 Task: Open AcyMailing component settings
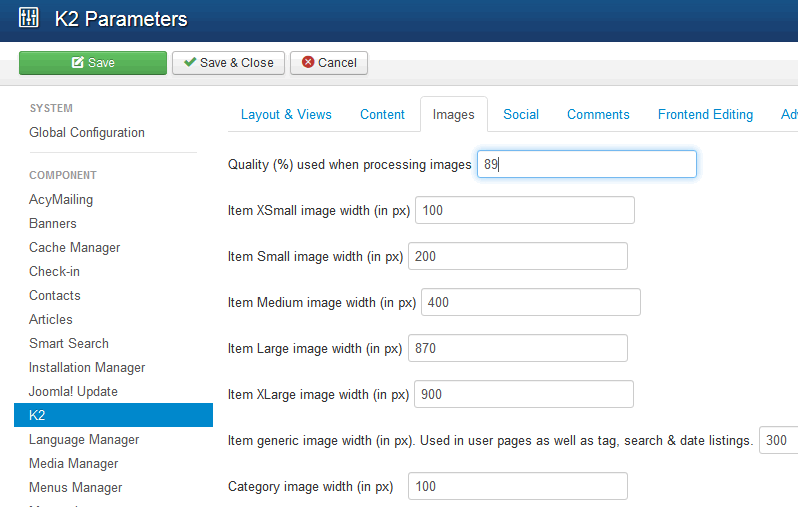pyautogui.click(x=61, y=200)
